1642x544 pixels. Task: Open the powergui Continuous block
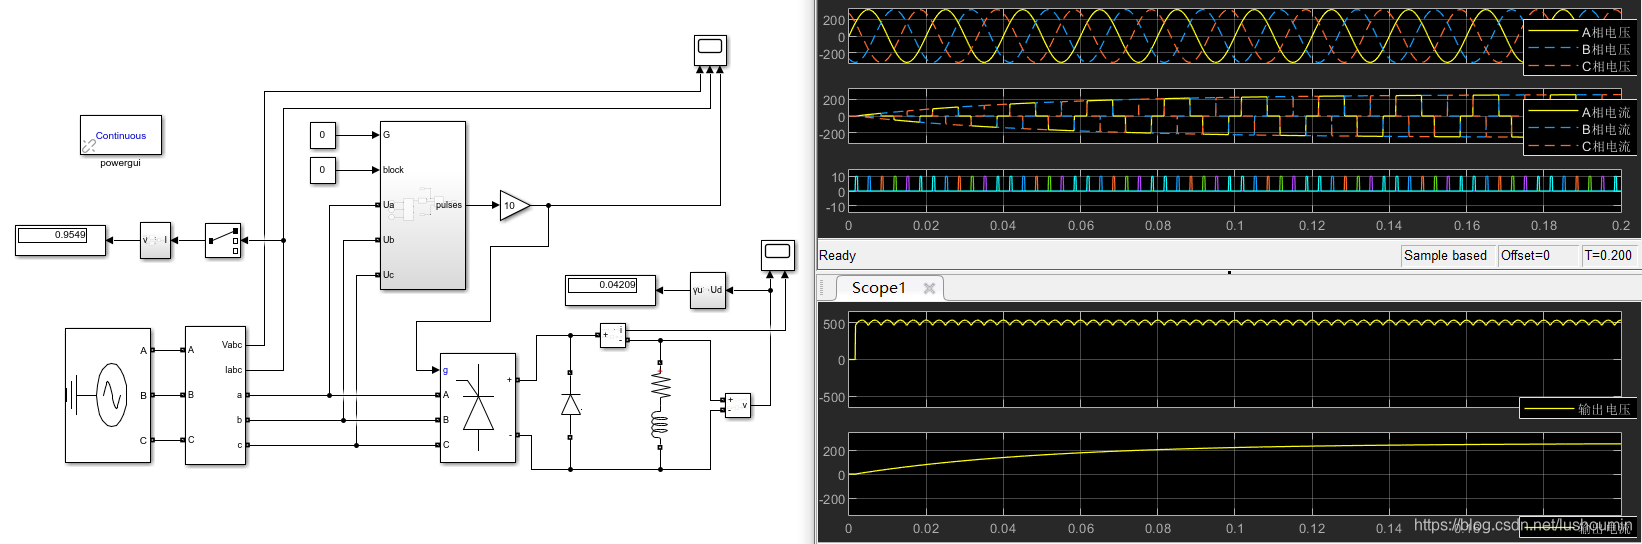click(x=121, y=135)
